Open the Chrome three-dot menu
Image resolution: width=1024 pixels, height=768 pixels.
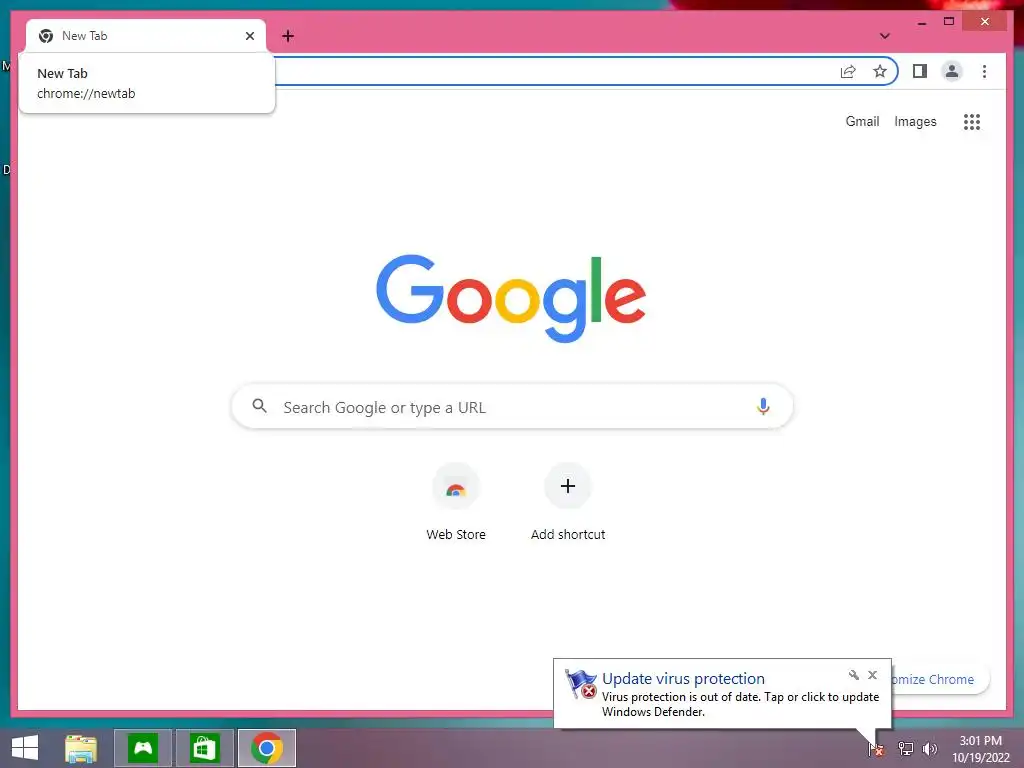pos(984,71)
